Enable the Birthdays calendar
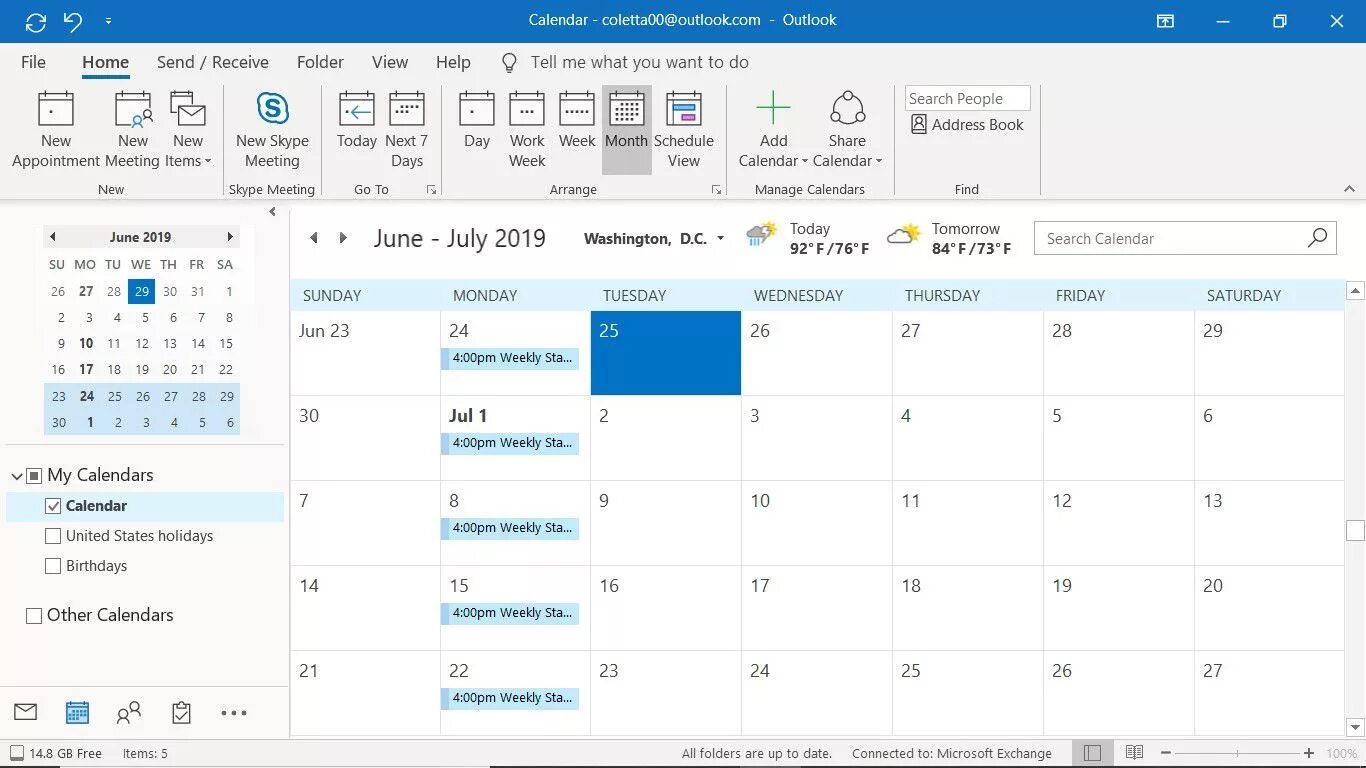Screen dimensions: 1366x768 point(54,566)
